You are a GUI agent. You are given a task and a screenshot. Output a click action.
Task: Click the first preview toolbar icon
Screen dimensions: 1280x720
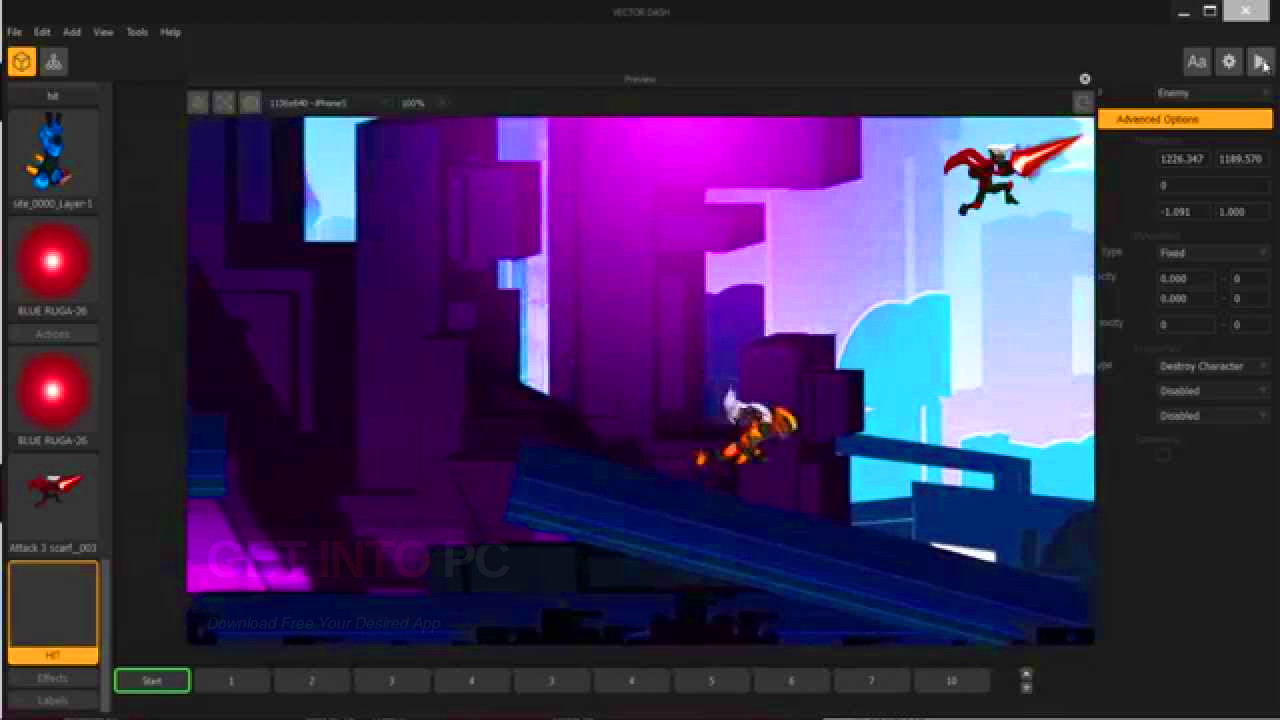pyautogui.click(x=198, y=103)
